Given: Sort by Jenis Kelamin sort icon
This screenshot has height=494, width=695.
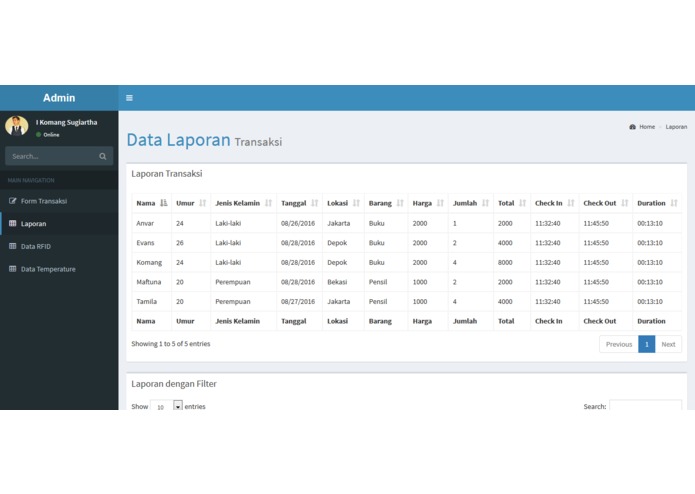Looking at the screenshot, I should [x=268, y=203].
